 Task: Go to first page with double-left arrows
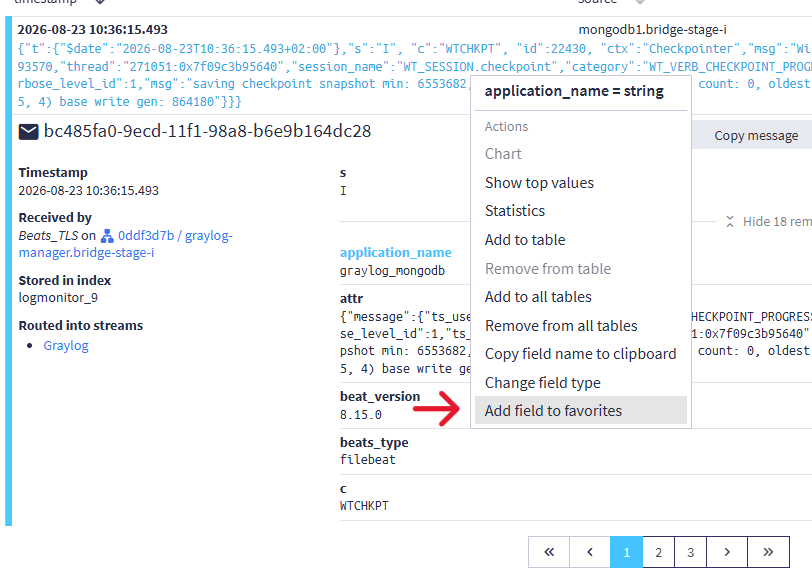(x=549, y=552)
